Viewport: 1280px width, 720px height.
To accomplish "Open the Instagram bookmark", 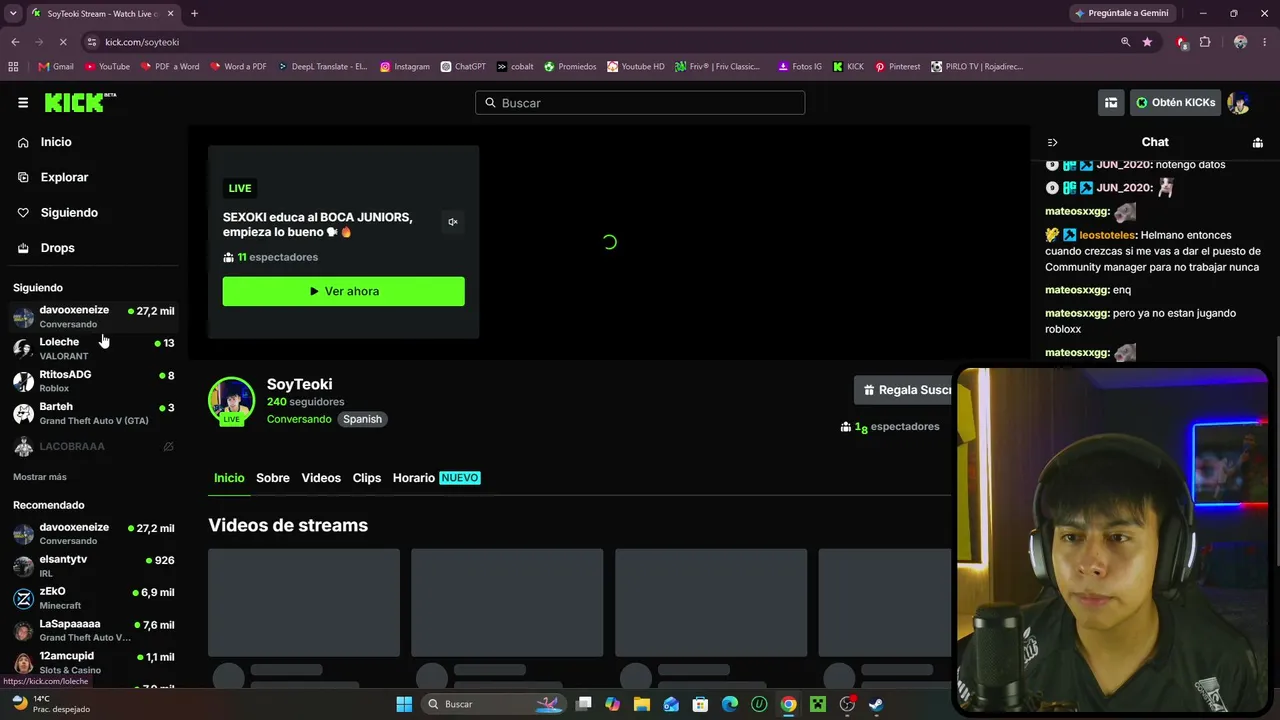I will (x=405, y=67).
